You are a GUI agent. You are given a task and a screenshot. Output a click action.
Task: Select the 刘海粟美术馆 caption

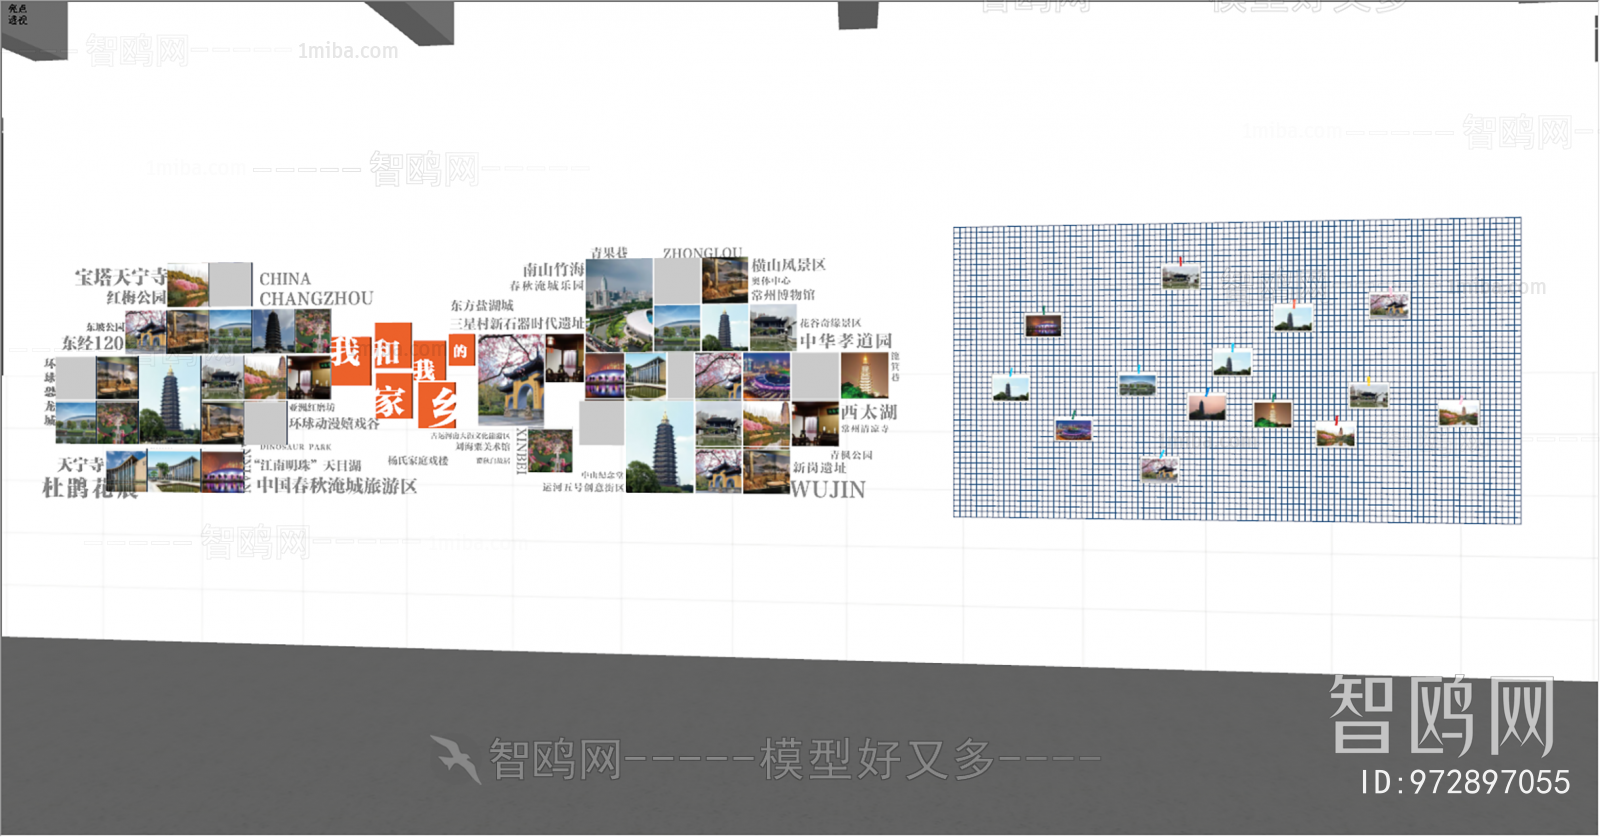pos(483,447)
